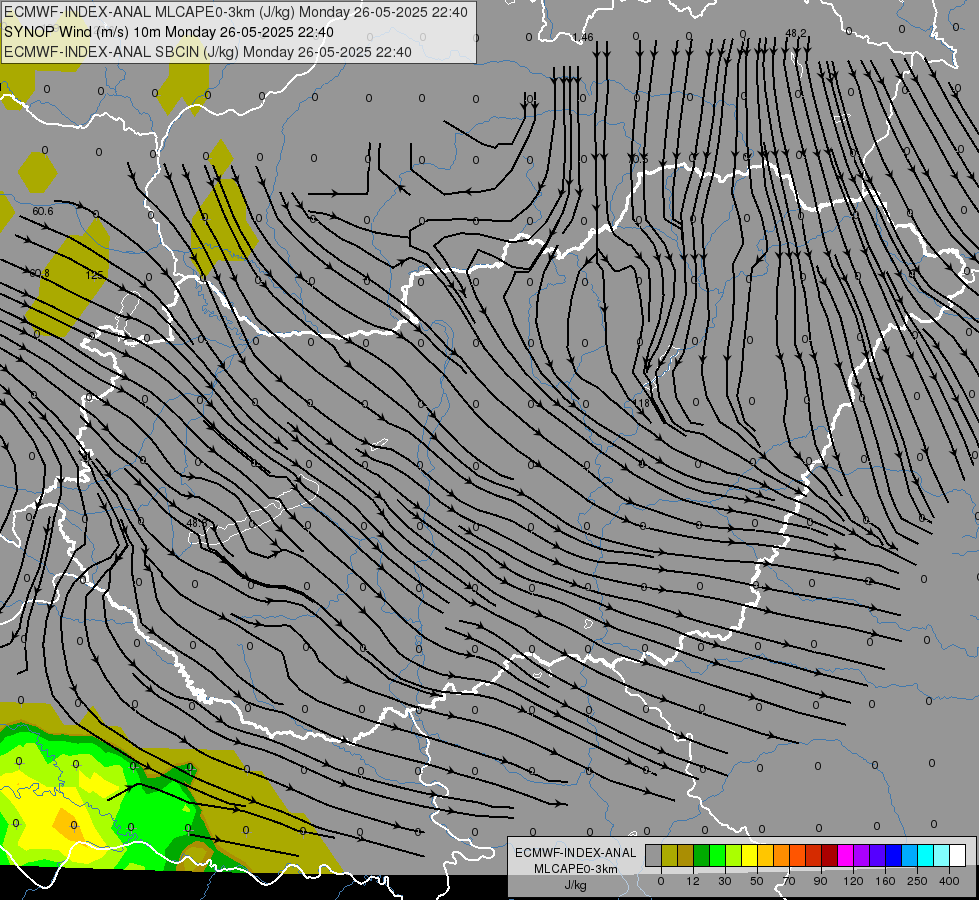Click the 48.6 value on the map
This screenshot has height=900, width=979.
(197, 523)
